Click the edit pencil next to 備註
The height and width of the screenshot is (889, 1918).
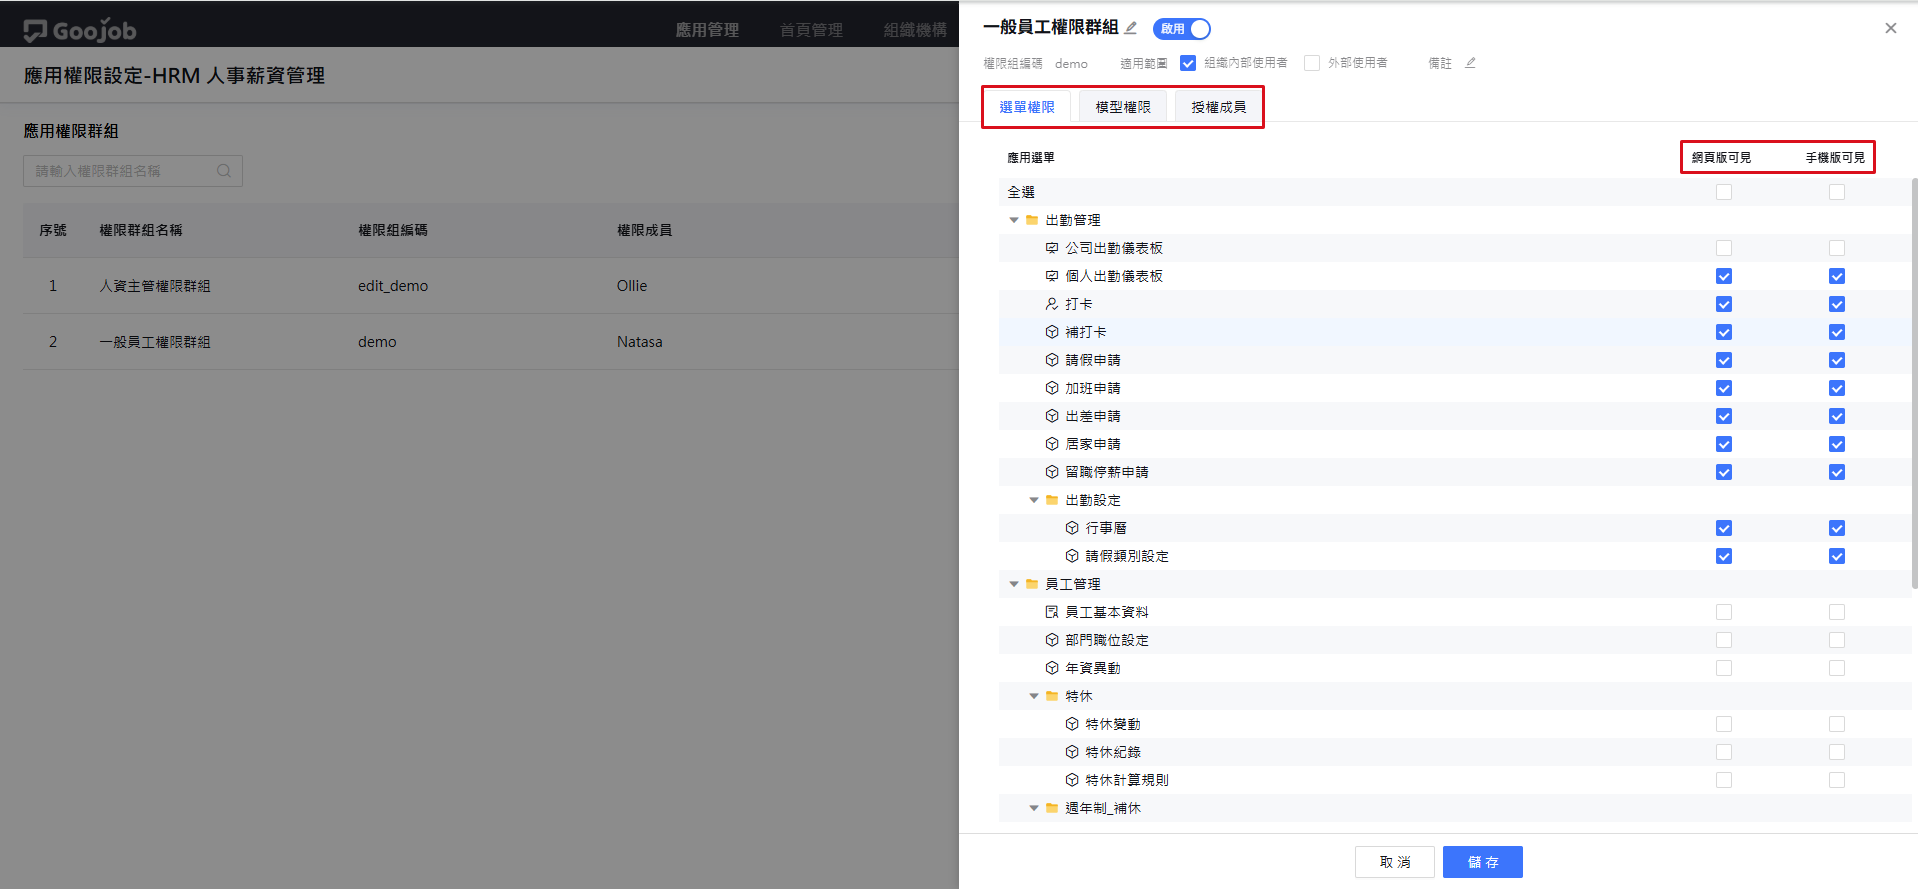pos(1470,63)
